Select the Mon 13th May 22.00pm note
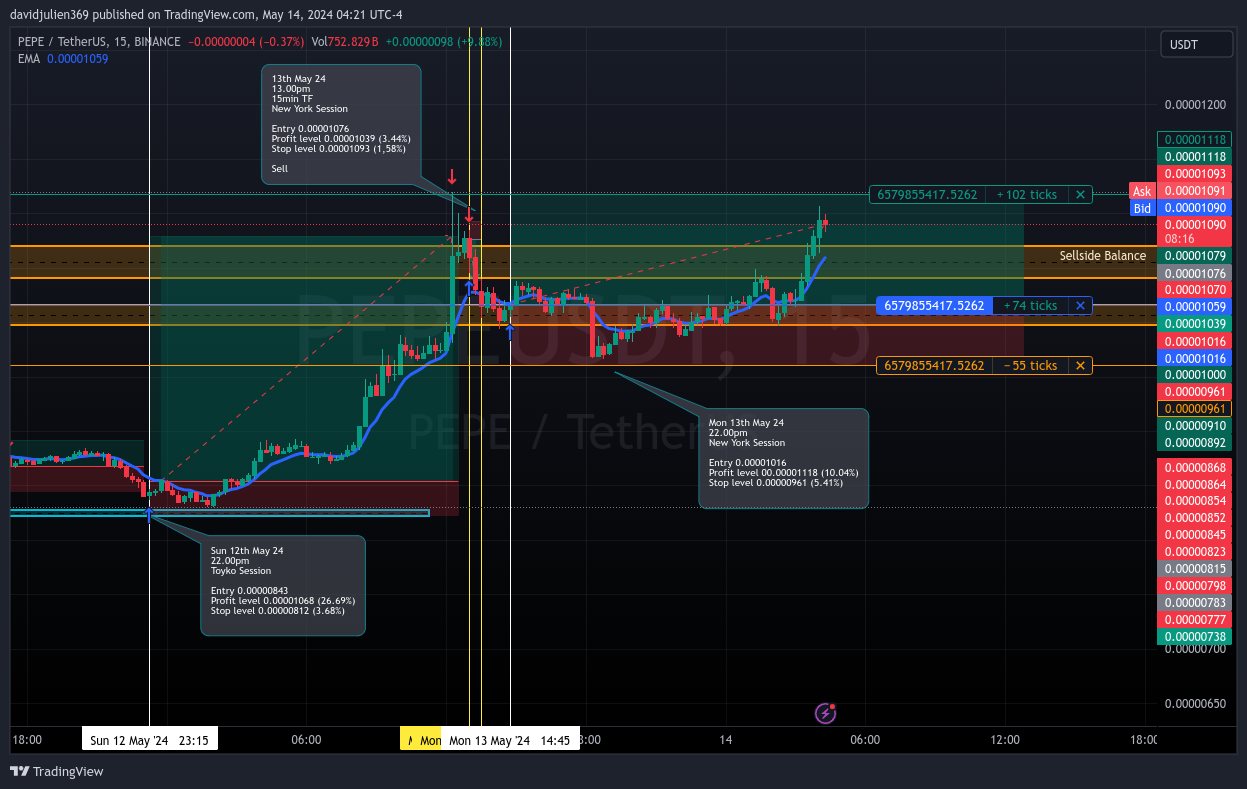Screen dimensions: 1247x789 coord(784,458)
